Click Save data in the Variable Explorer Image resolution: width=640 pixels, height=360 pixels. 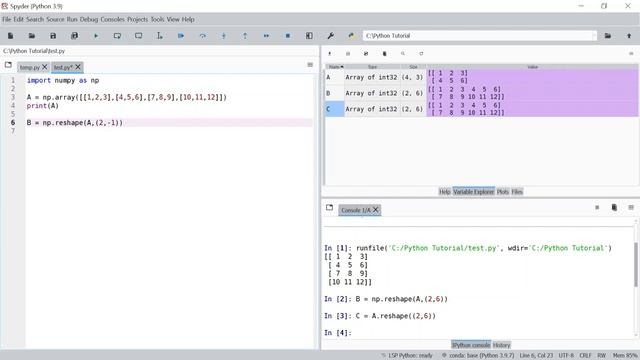348,53
